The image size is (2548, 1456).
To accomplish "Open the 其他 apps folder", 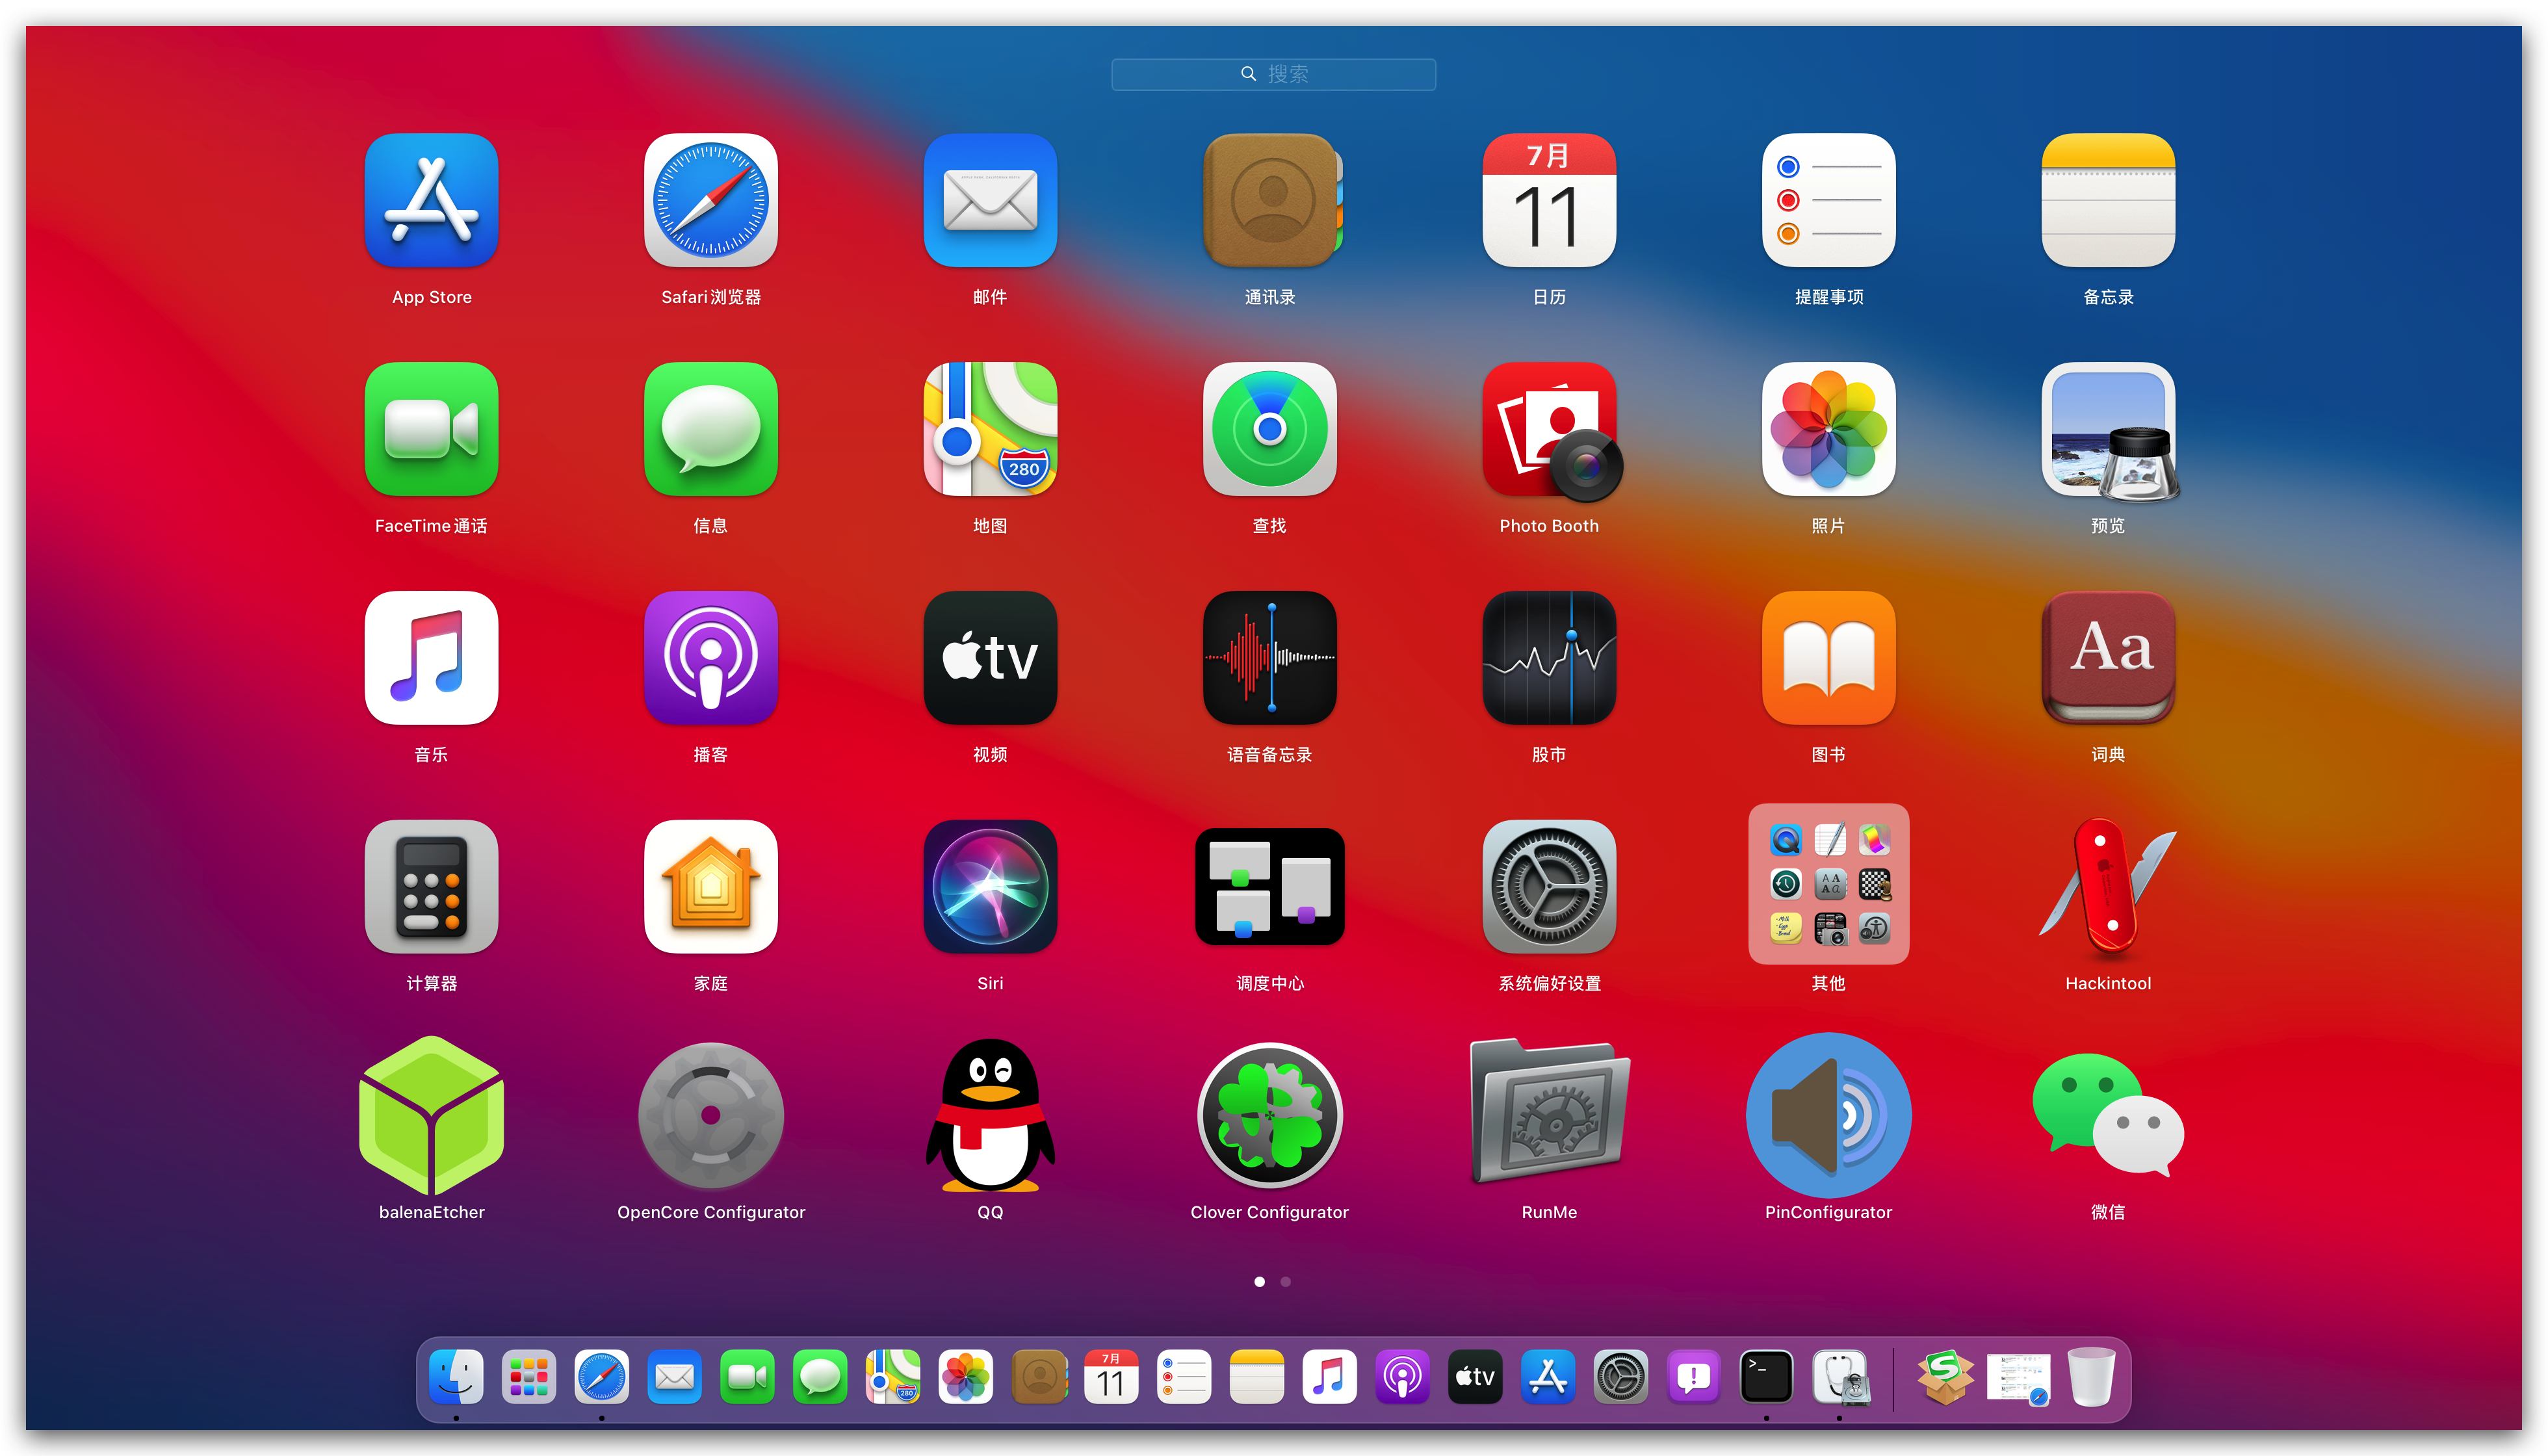I will coord(1828,884).
